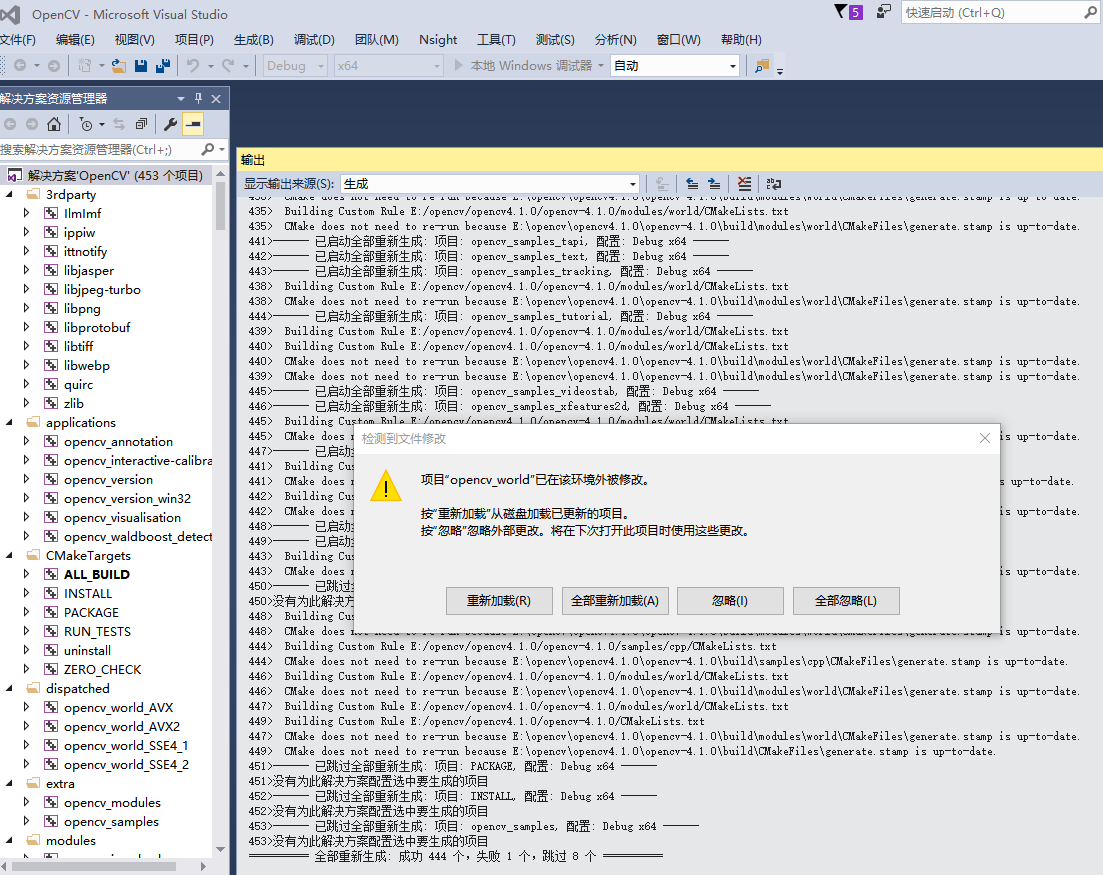Click Solution Explorer properties wrench icon
This screenshot has height=875, width=1103.
170,124
